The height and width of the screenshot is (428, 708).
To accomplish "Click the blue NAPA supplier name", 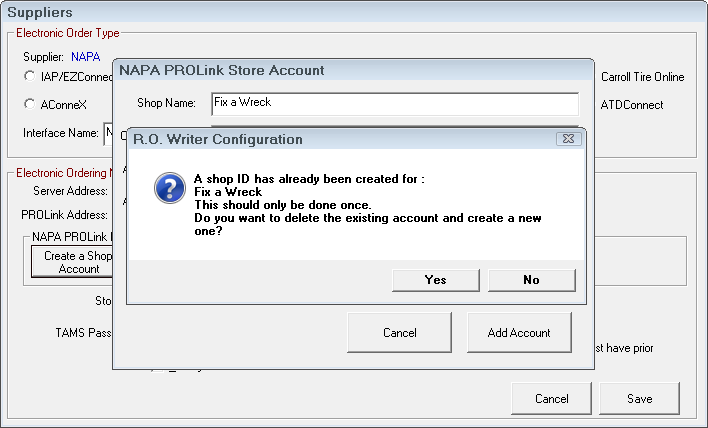I will 85,57.
